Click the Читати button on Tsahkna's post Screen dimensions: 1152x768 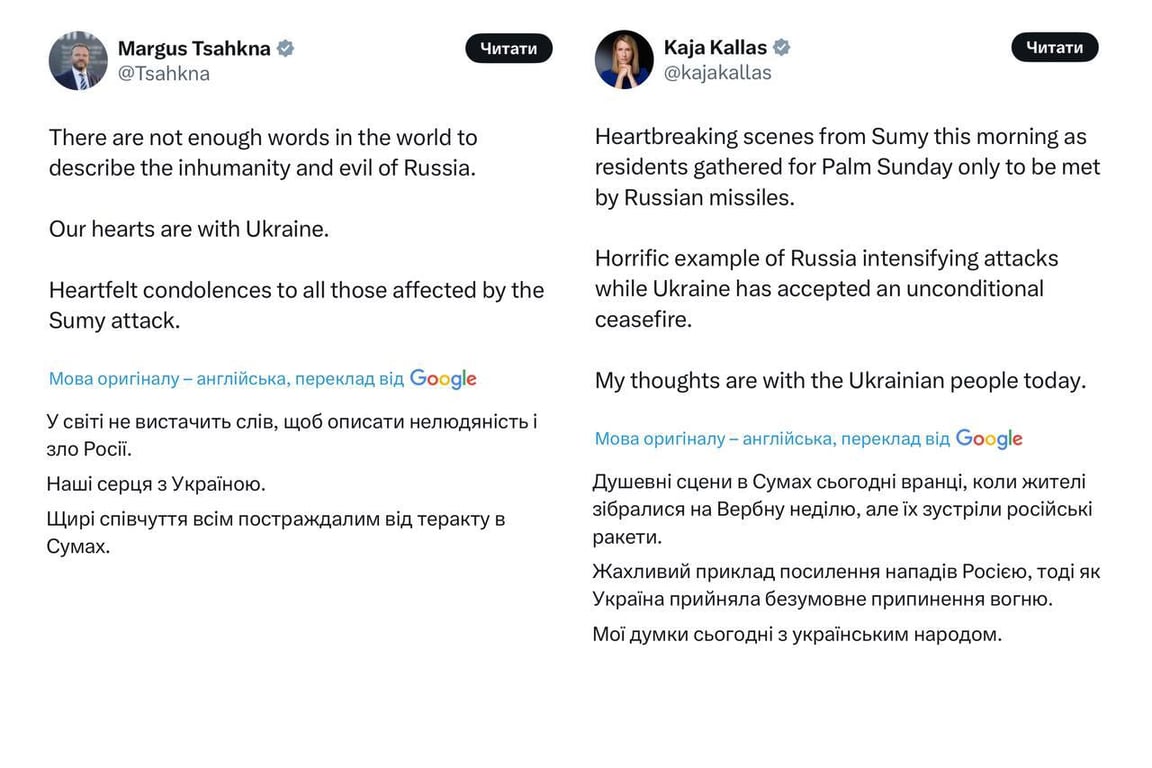point(509,47)
